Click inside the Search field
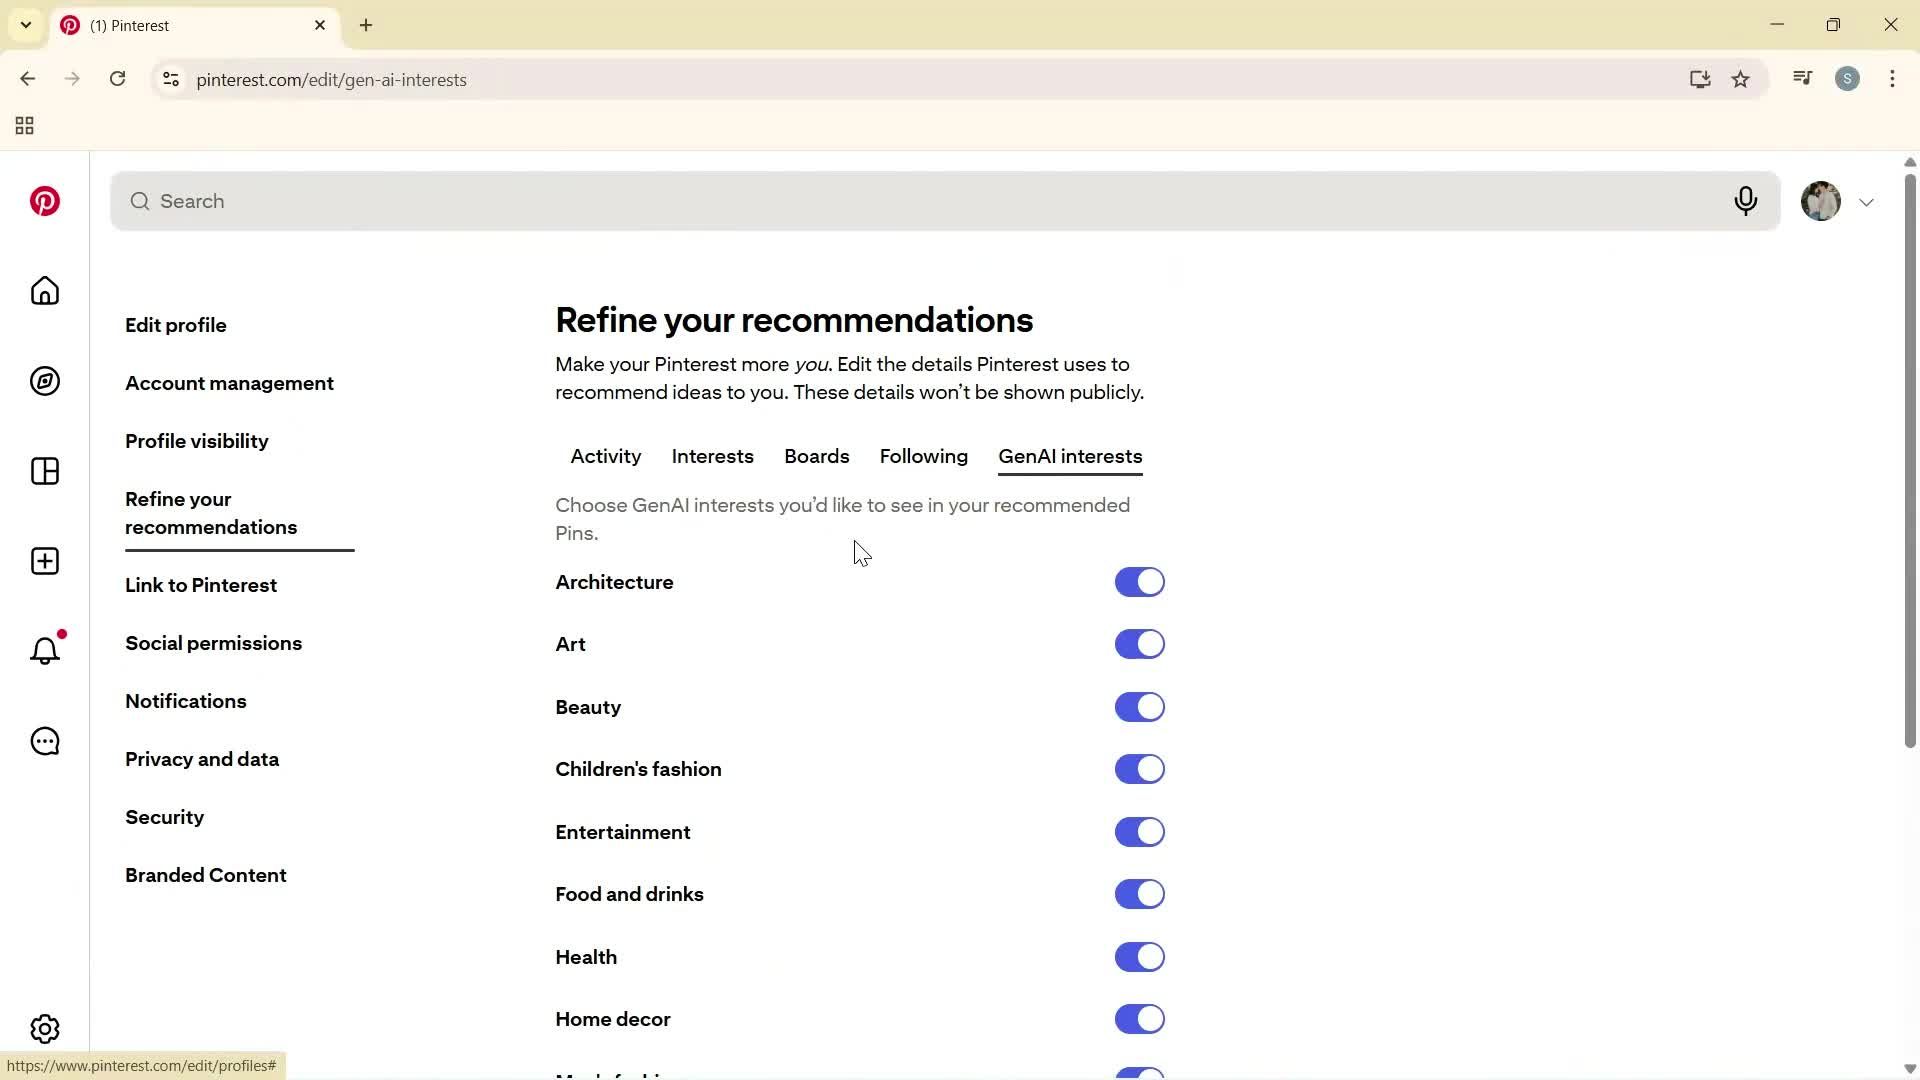The image size is (1920, 1080). pyautogui.click(x=600, y=201)
